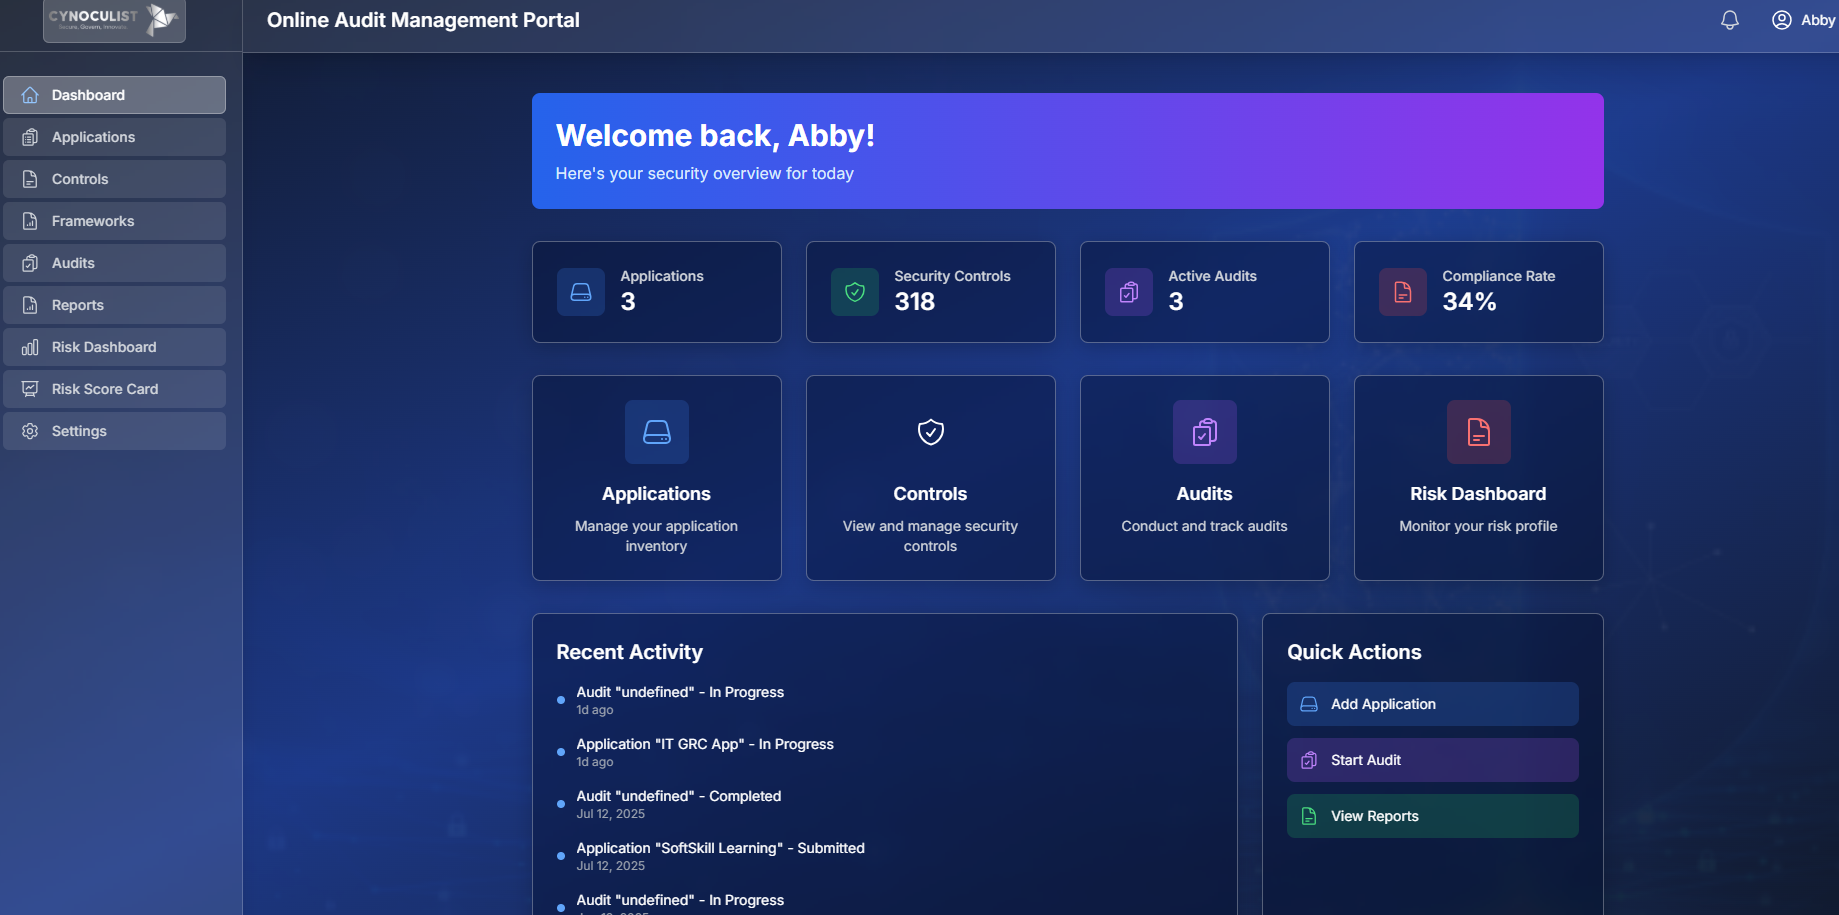Click the Risk Score Card icon

point(30,389)
